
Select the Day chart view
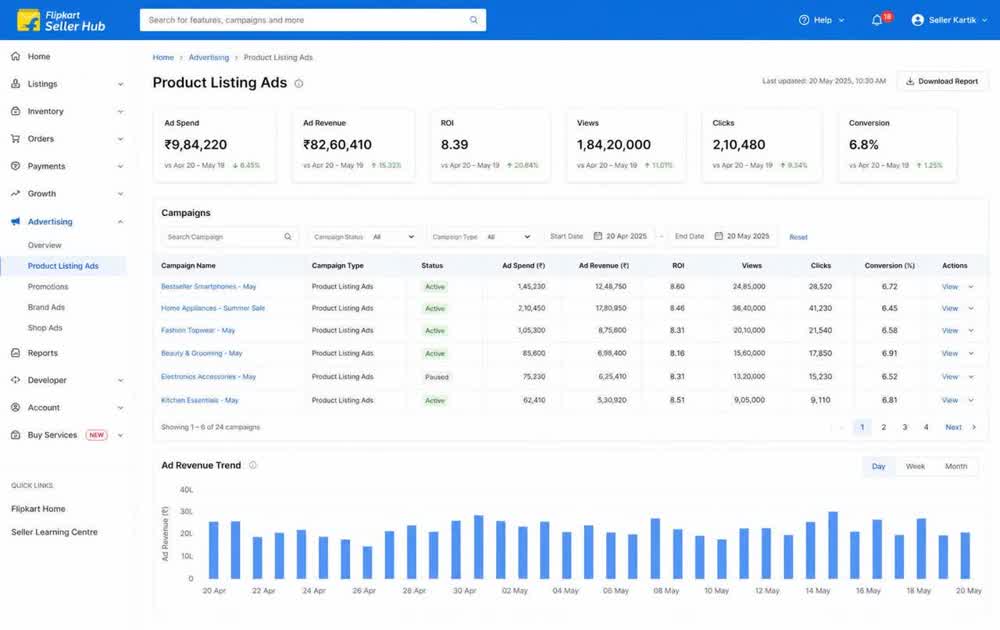click(x=878, y=466)
